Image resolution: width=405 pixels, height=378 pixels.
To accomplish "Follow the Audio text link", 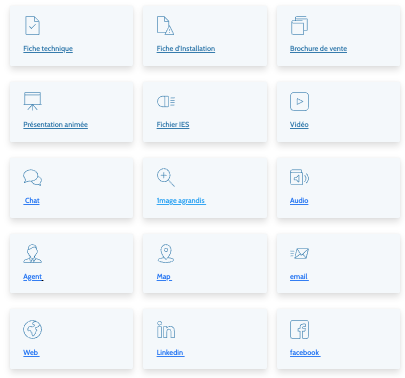I will (299, 201).
